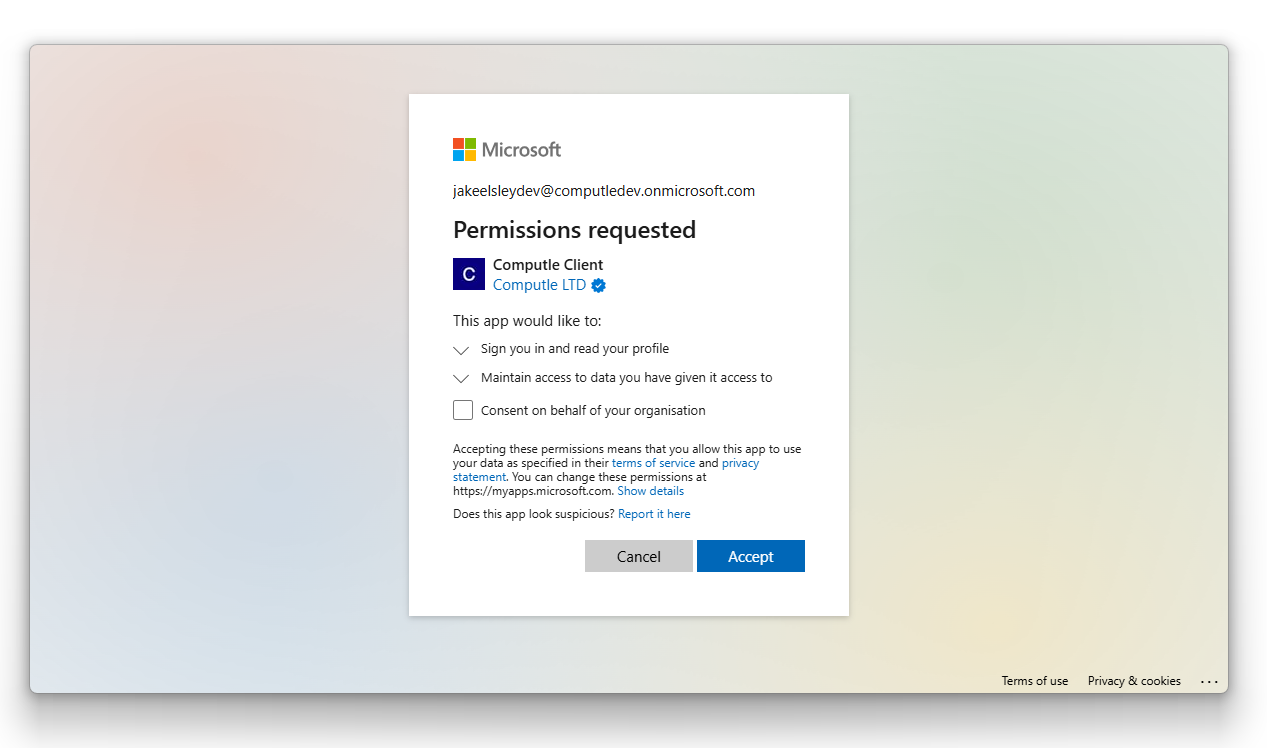The height and width of the screenshot is (748, 1267).
Task: Open the privacy statement link
Action: coord(740,464)
